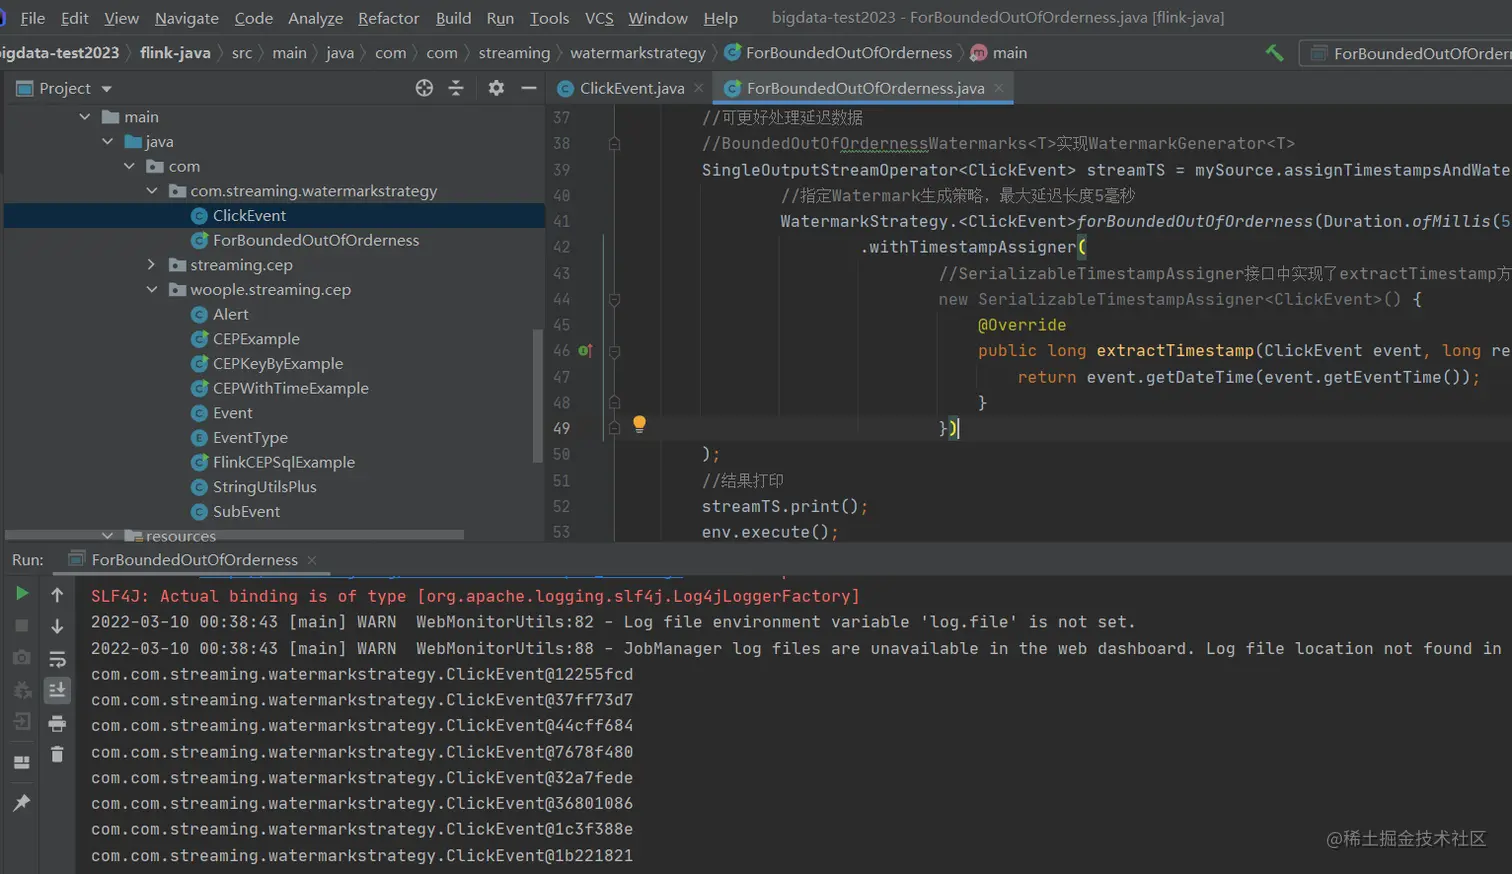The image size is (1512, 874).
Task: Select the EventType enum
Action: tap(250, 438)
